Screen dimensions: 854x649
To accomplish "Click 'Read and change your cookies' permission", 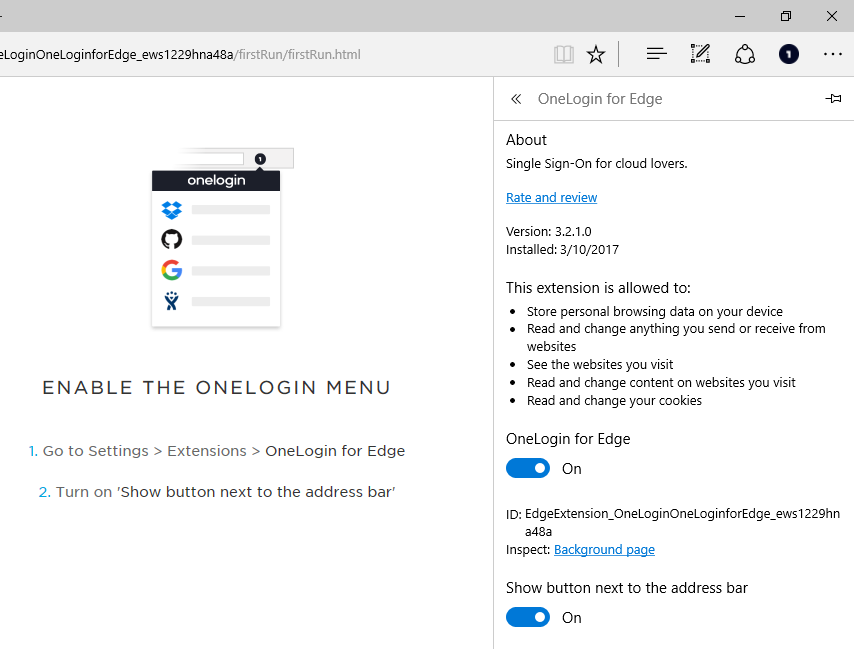I will [614, 401].
